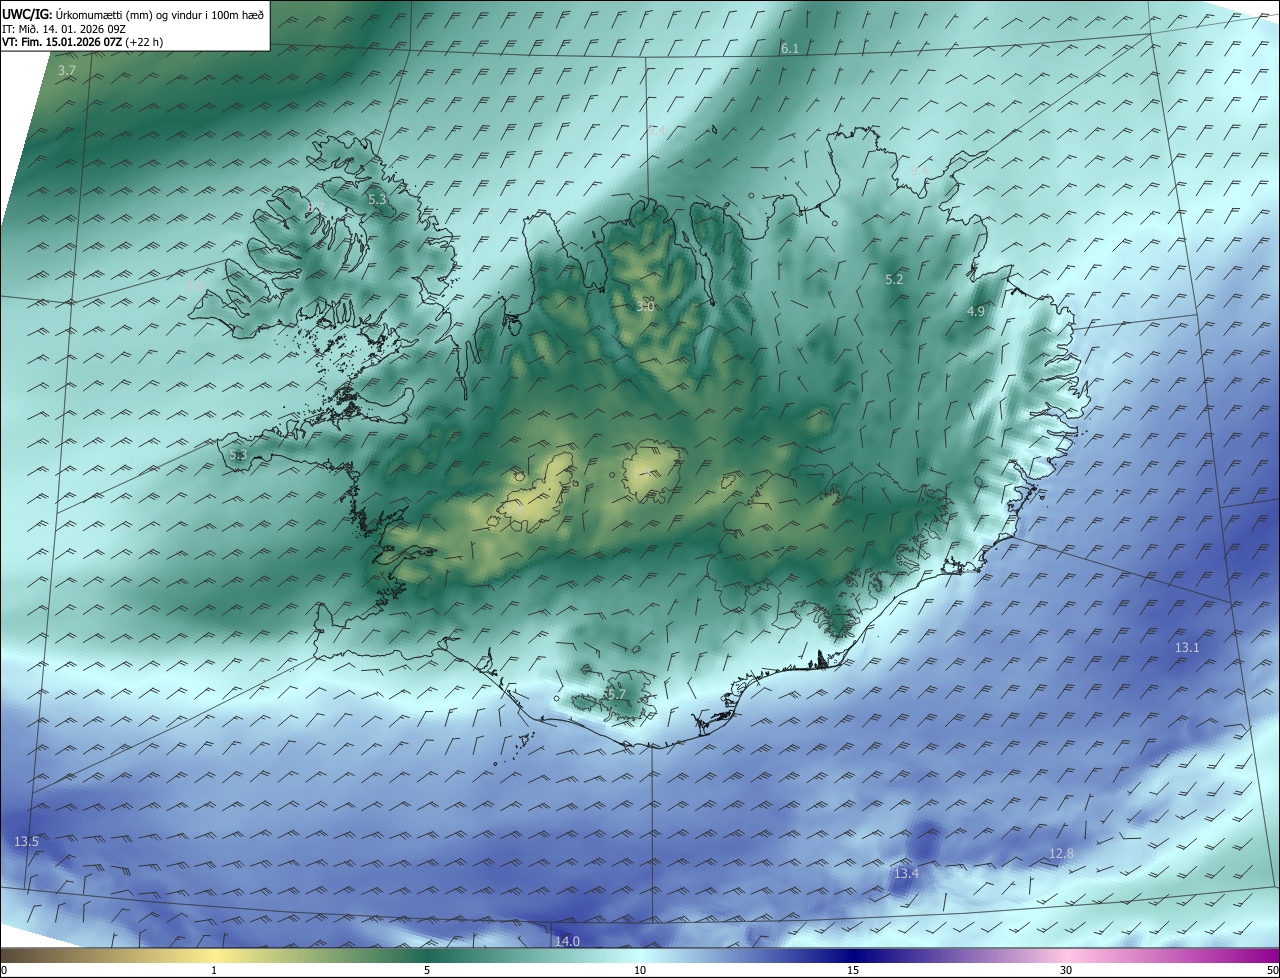The height and width of the screenshot is (978, 1280).
Task: Click the 3.0 value label on the map
Action: [x=645, y=306]
